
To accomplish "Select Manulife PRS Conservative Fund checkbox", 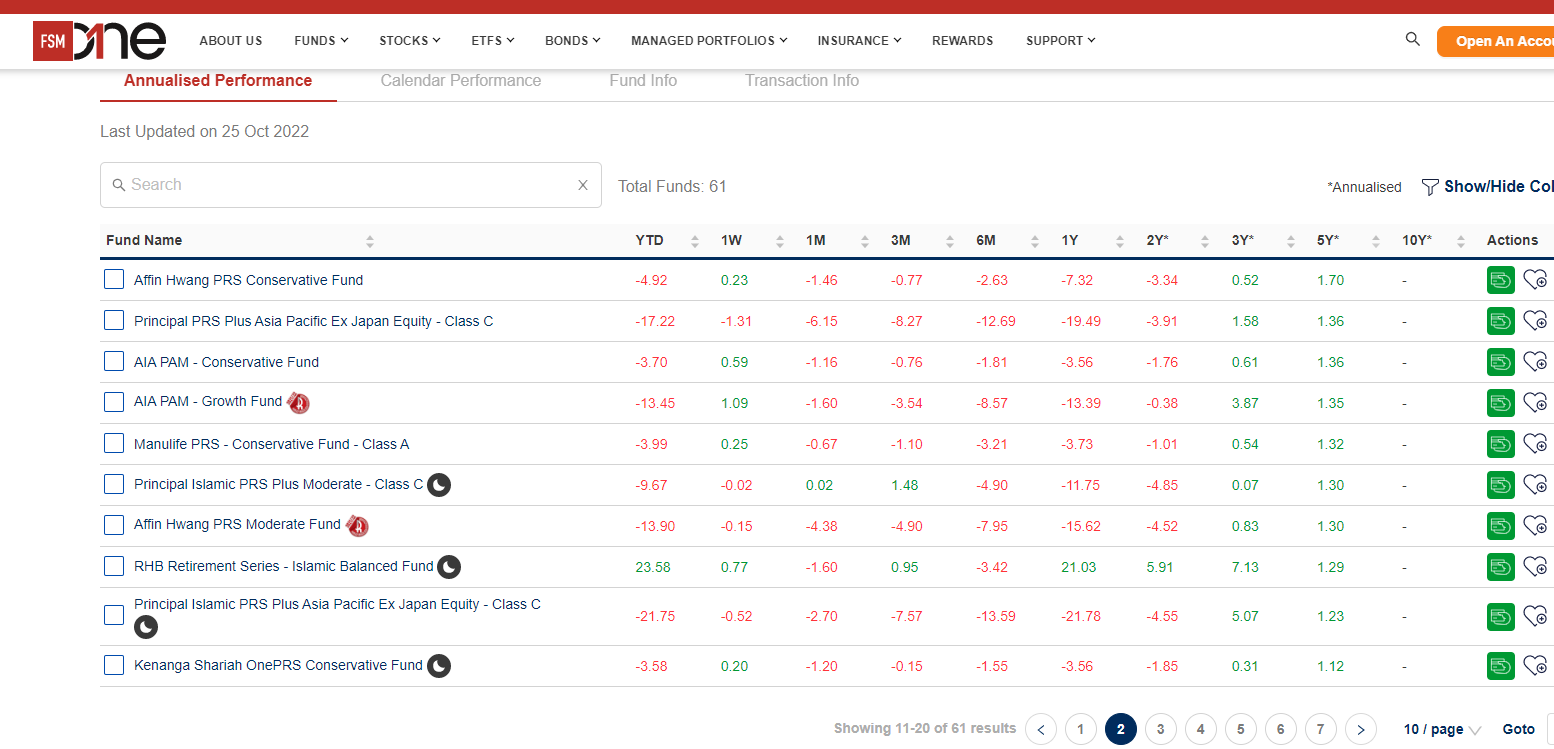I will click(x=114, y=444).
